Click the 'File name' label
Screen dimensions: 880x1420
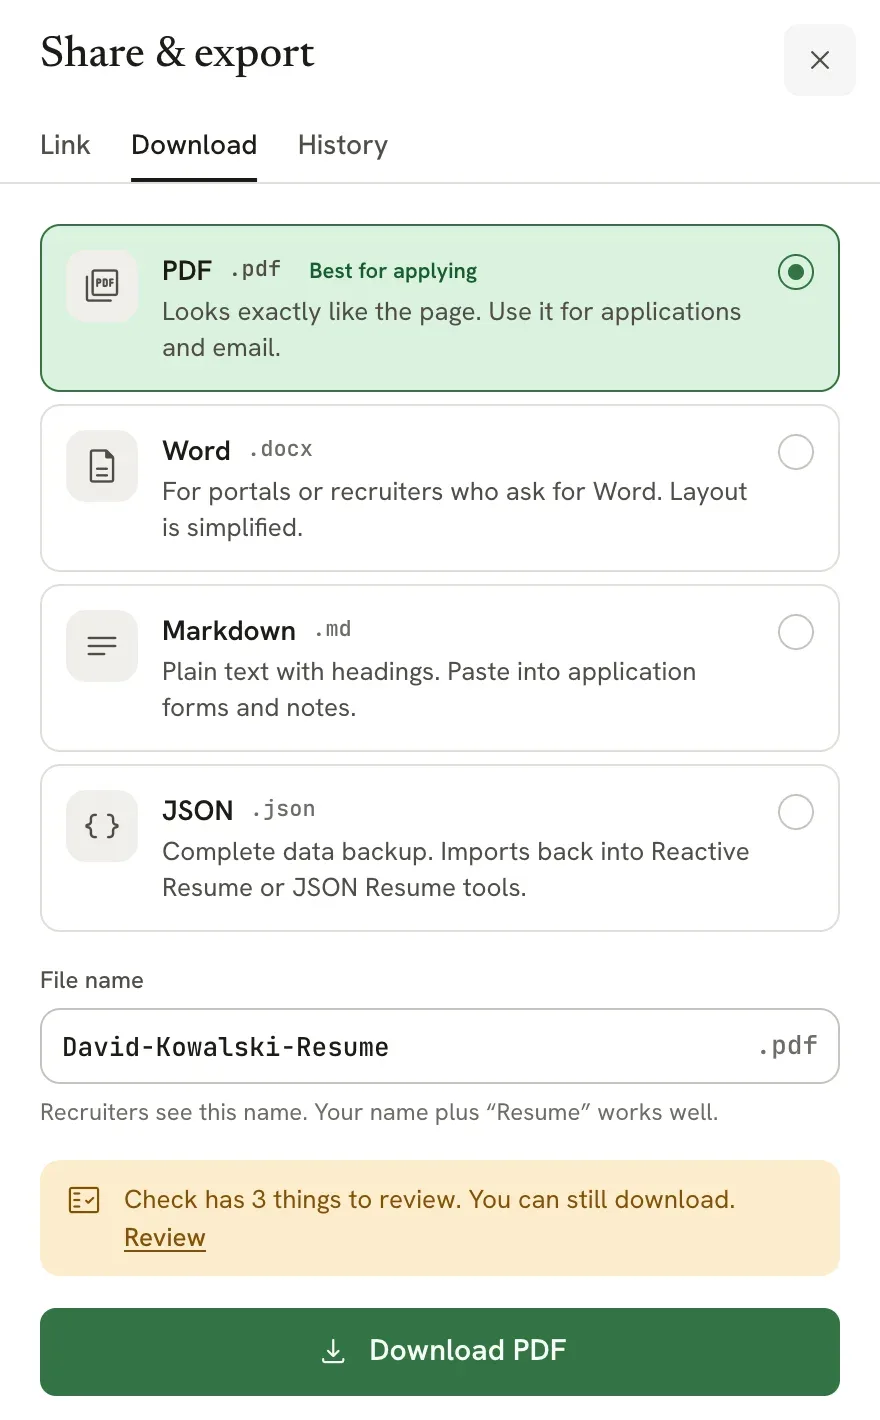click(x=92, y=980)
